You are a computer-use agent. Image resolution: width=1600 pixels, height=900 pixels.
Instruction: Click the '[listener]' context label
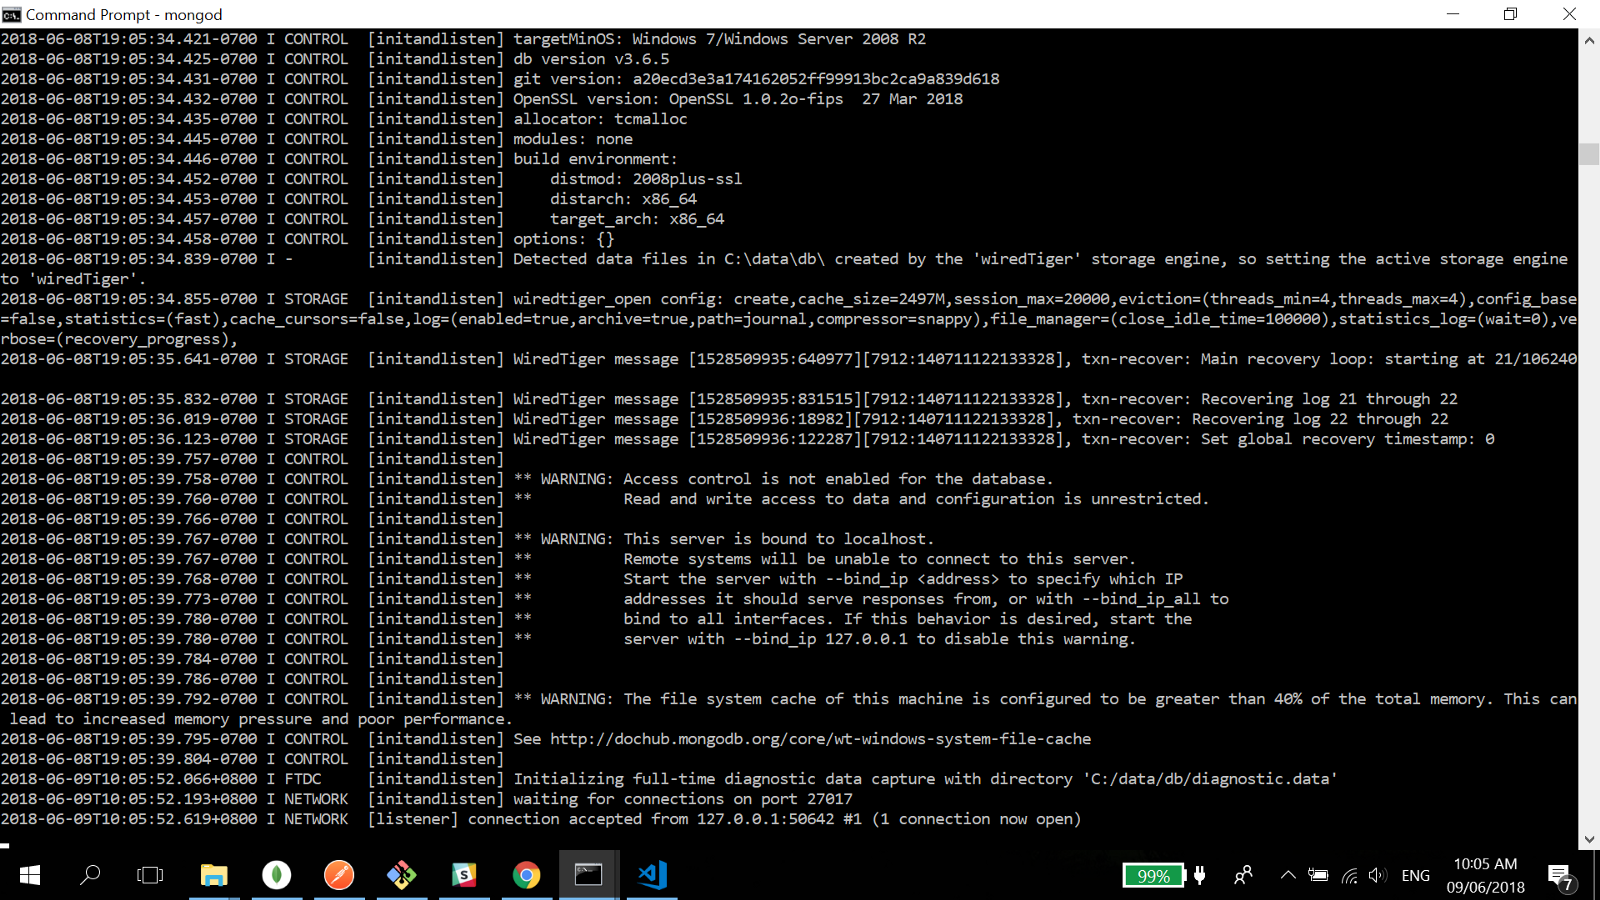click(x=413, y=819)
